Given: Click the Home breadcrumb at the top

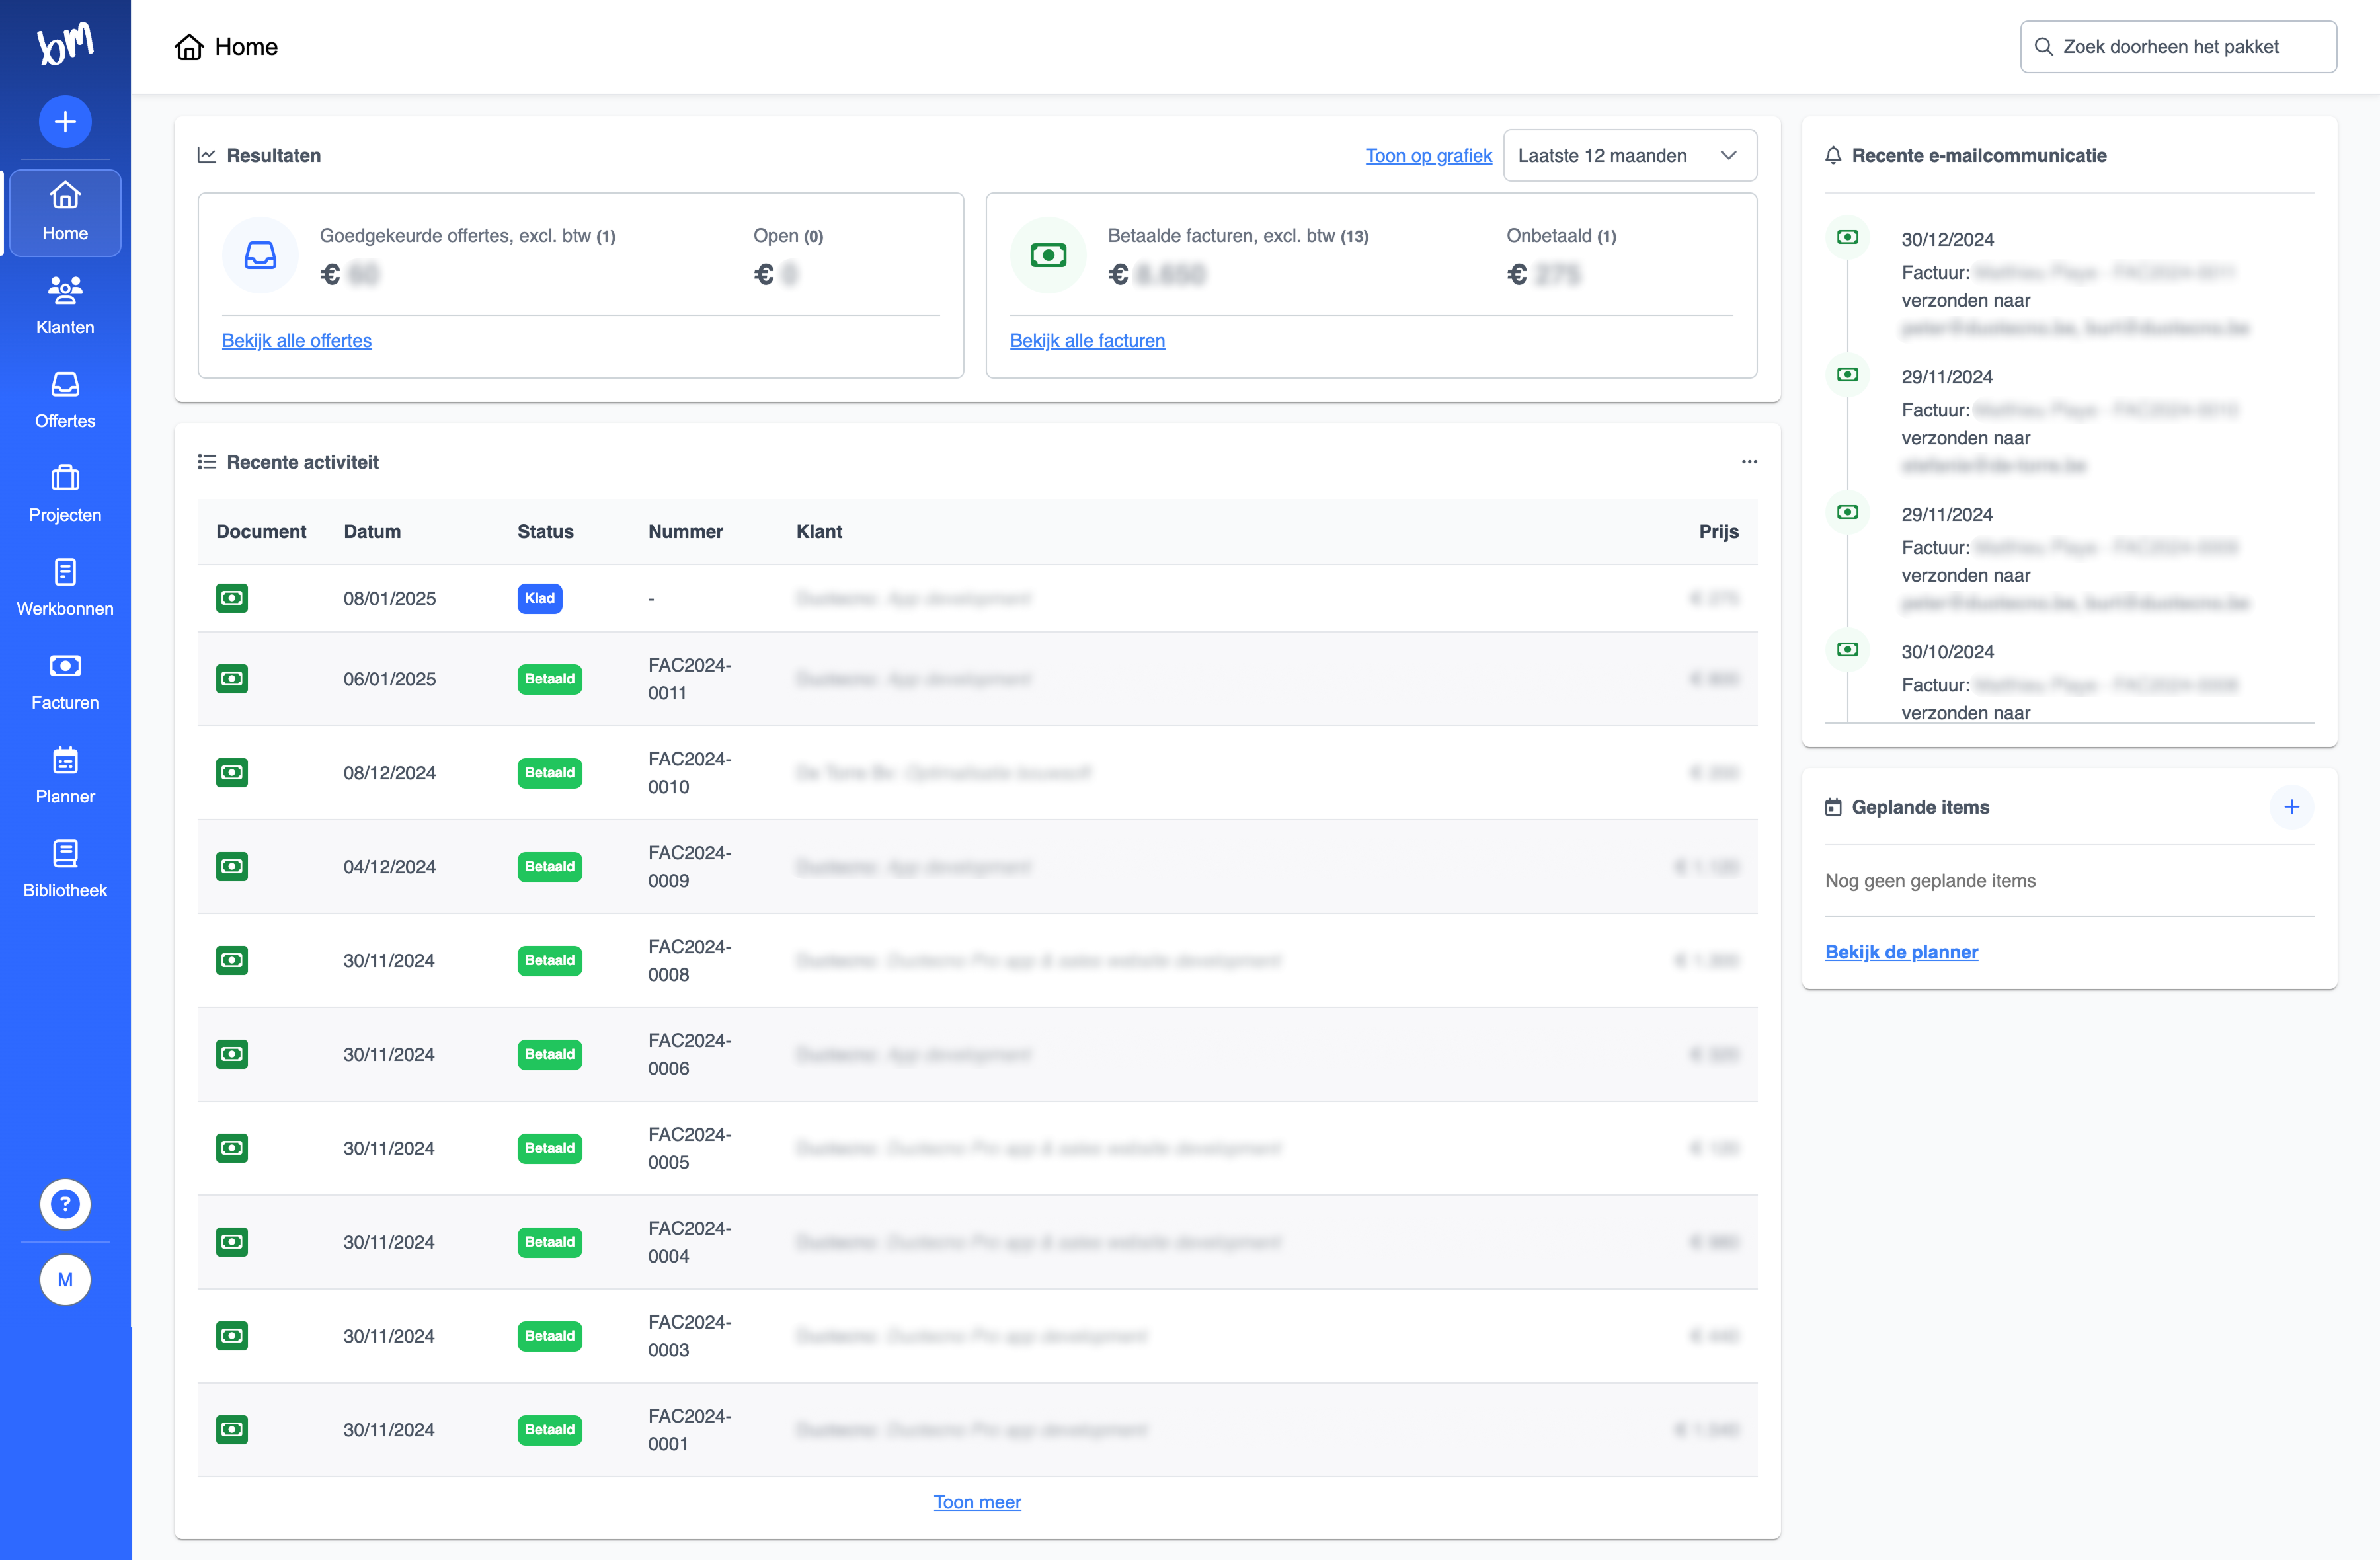Looking at the screenshot, I should 246,46.
